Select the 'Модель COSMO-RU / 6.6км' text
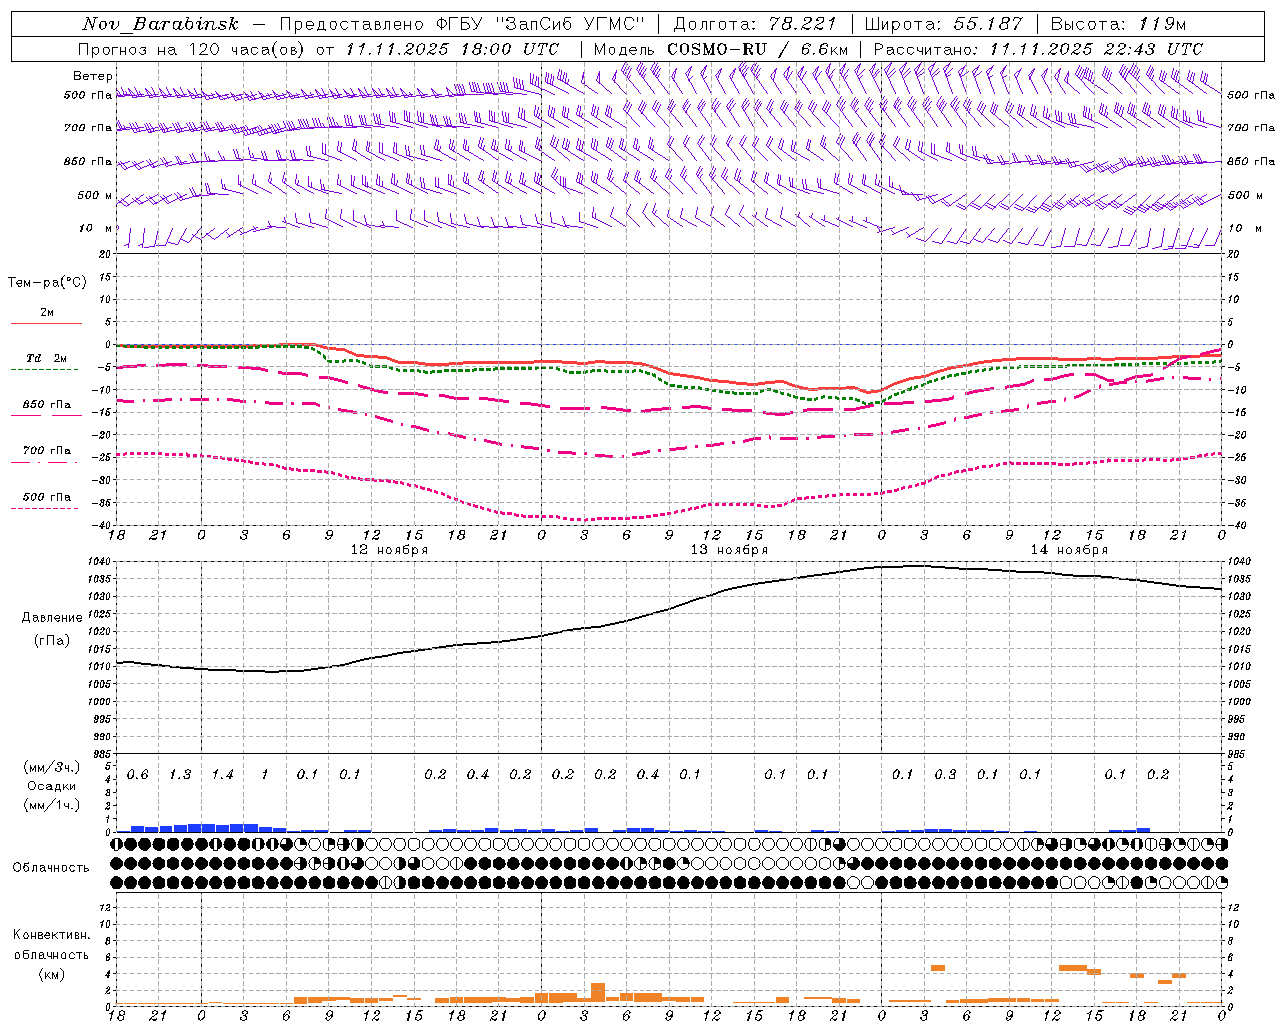Viewport: 1280px width, 1024px height. 720,49
